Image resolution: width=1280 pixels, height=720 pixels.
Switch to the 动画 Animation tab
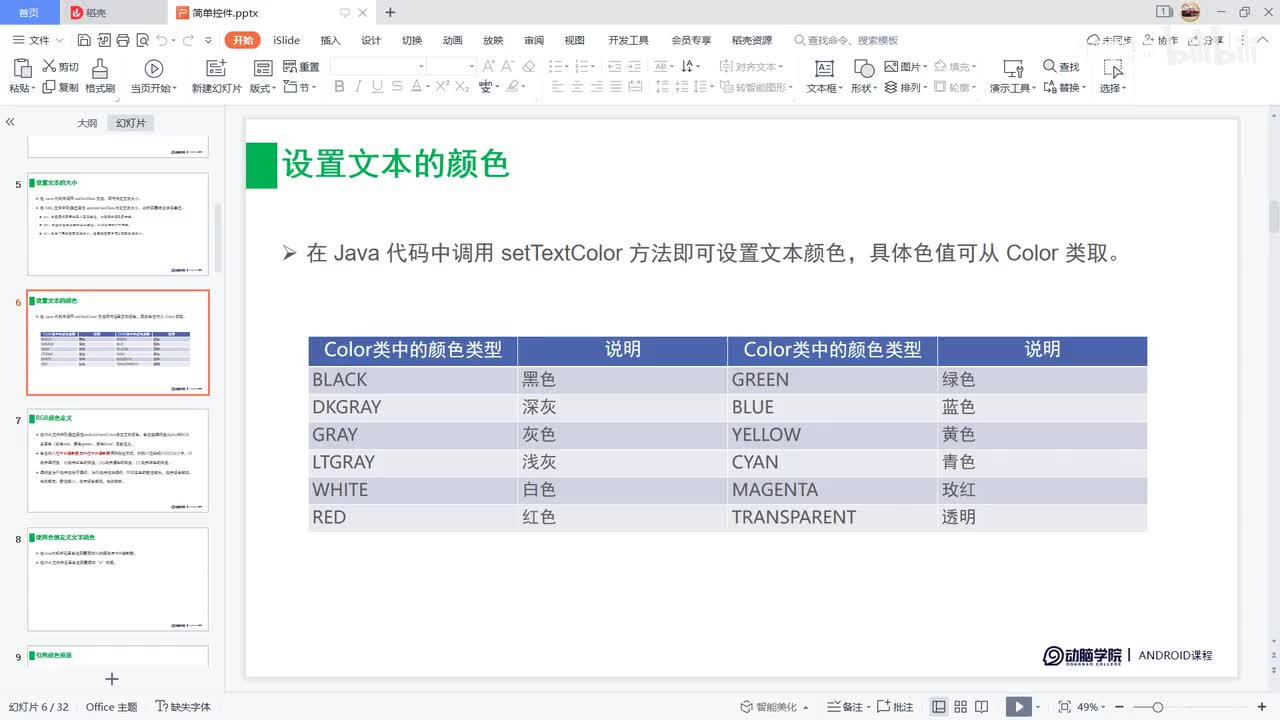(x=453, y=40)
